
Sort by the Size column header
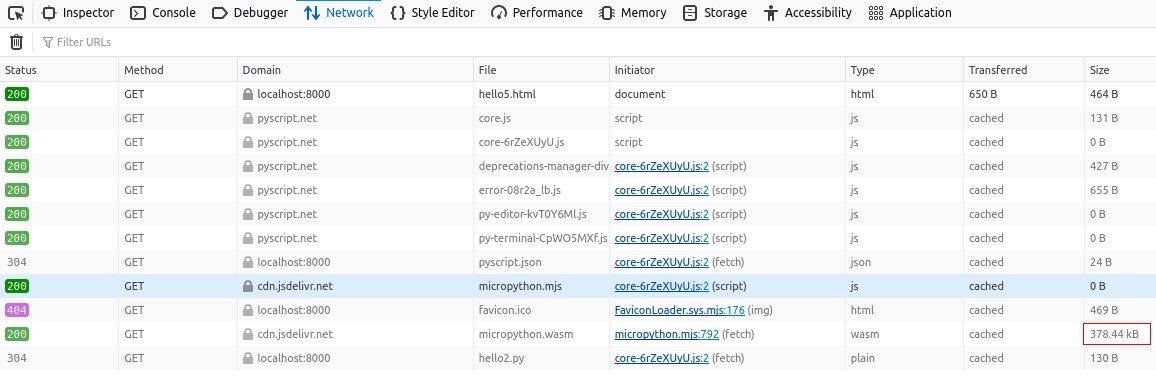(x=1120, y=70)
